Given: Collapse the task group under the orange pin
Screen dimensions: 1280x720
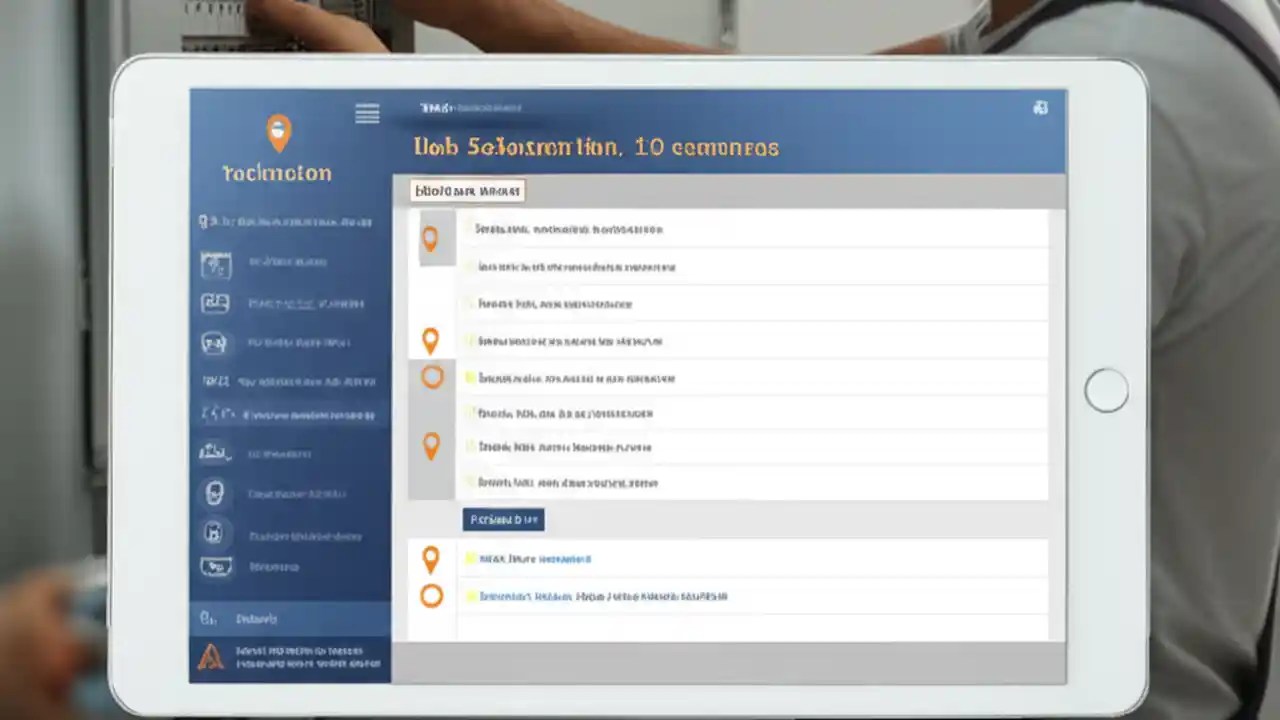Looking at the screenshot, I should (x=431, y=341).
